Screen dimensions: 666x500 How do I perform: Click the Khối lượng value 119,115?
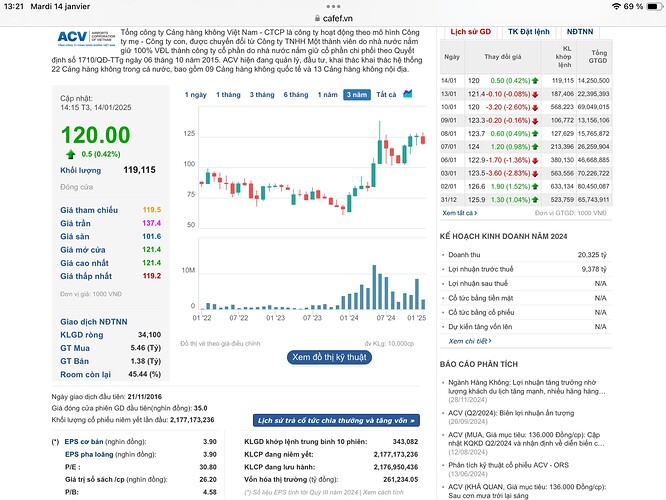(139, 170)
